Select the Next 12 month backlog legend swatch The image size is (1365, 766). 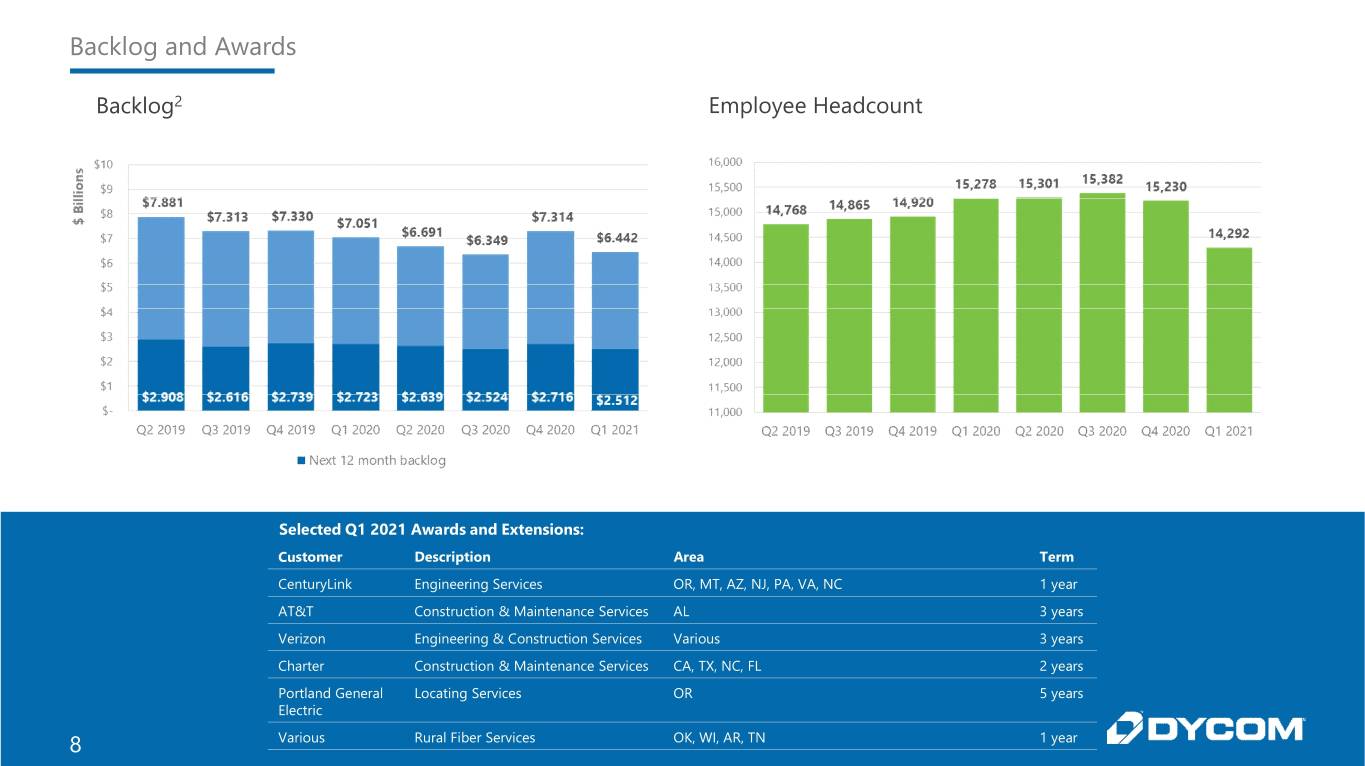click(x=301, y=460)
